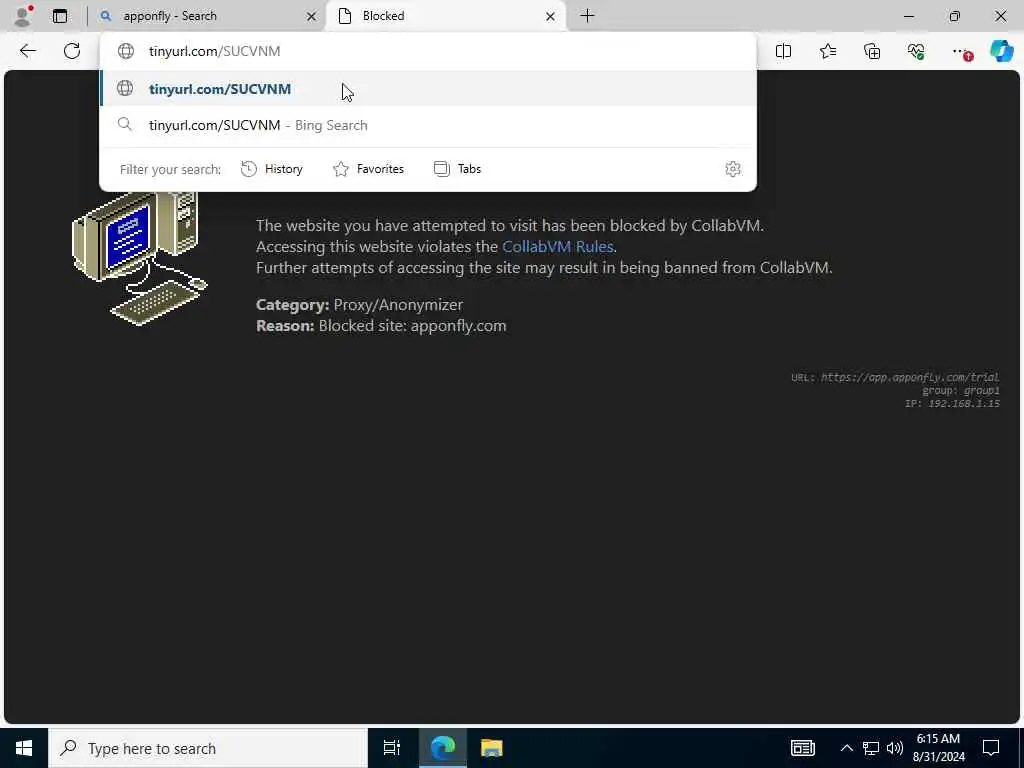Open File Explorer from the taskbar
This screenshot has width=1024, height=768.
(491, 748)
